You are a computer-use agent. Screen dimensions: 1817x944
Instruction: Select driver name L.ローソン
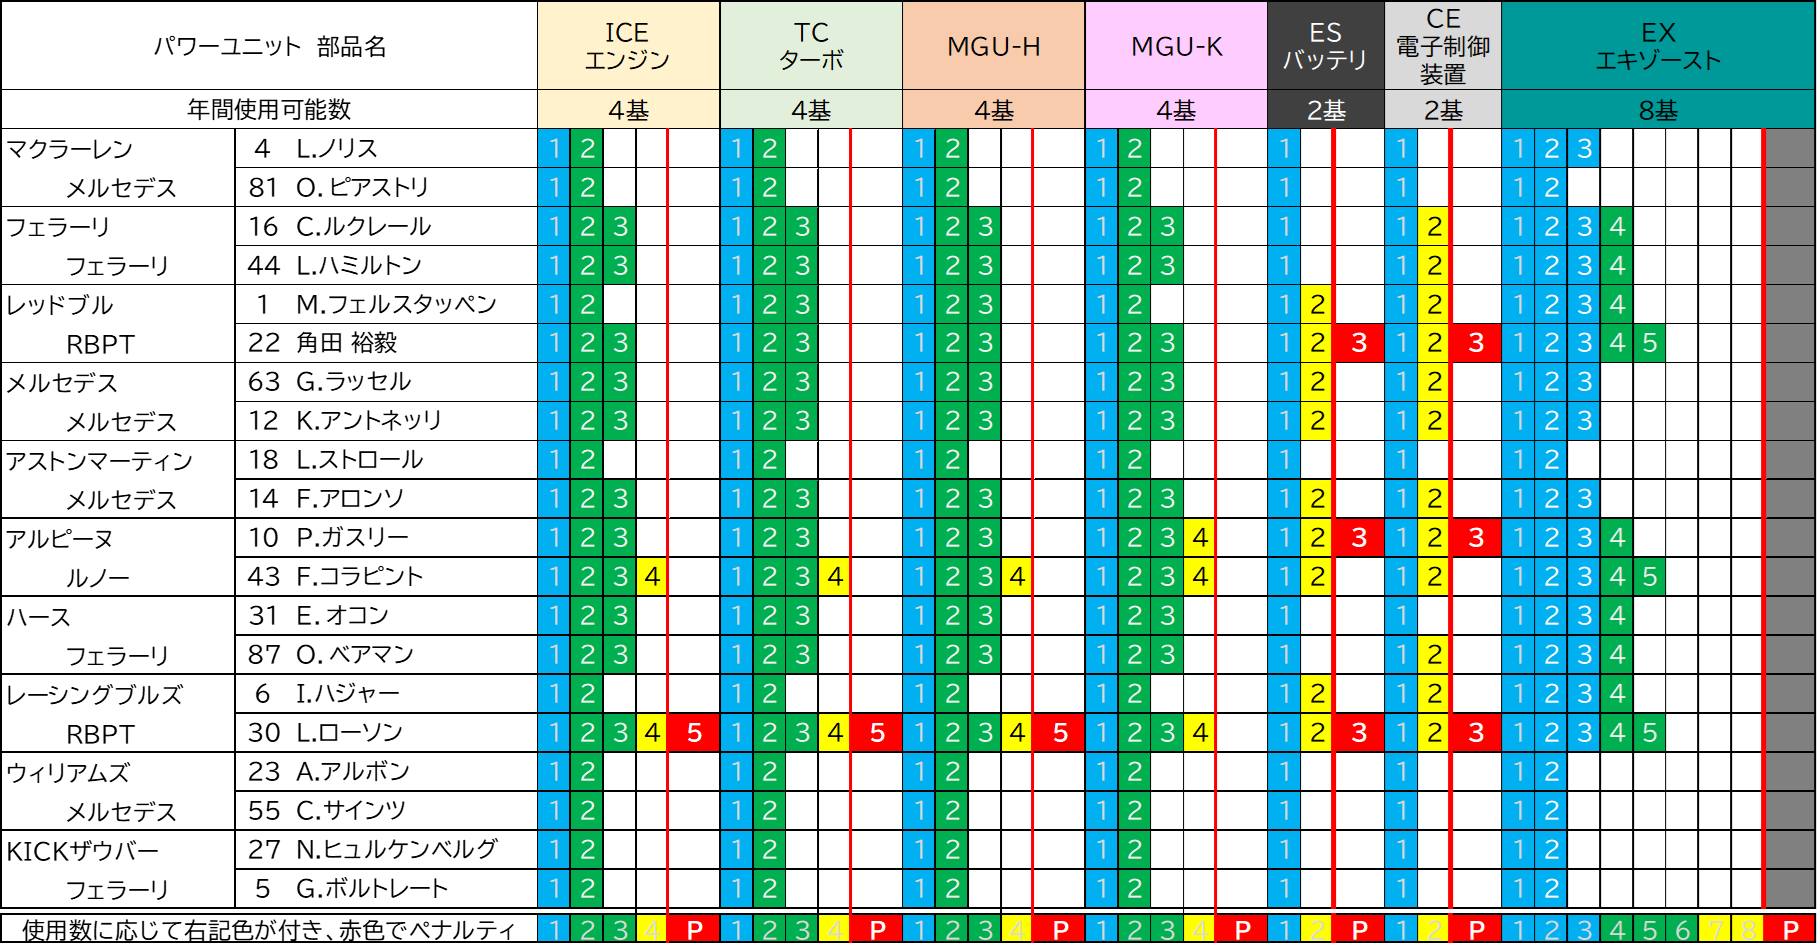[350, 733]
